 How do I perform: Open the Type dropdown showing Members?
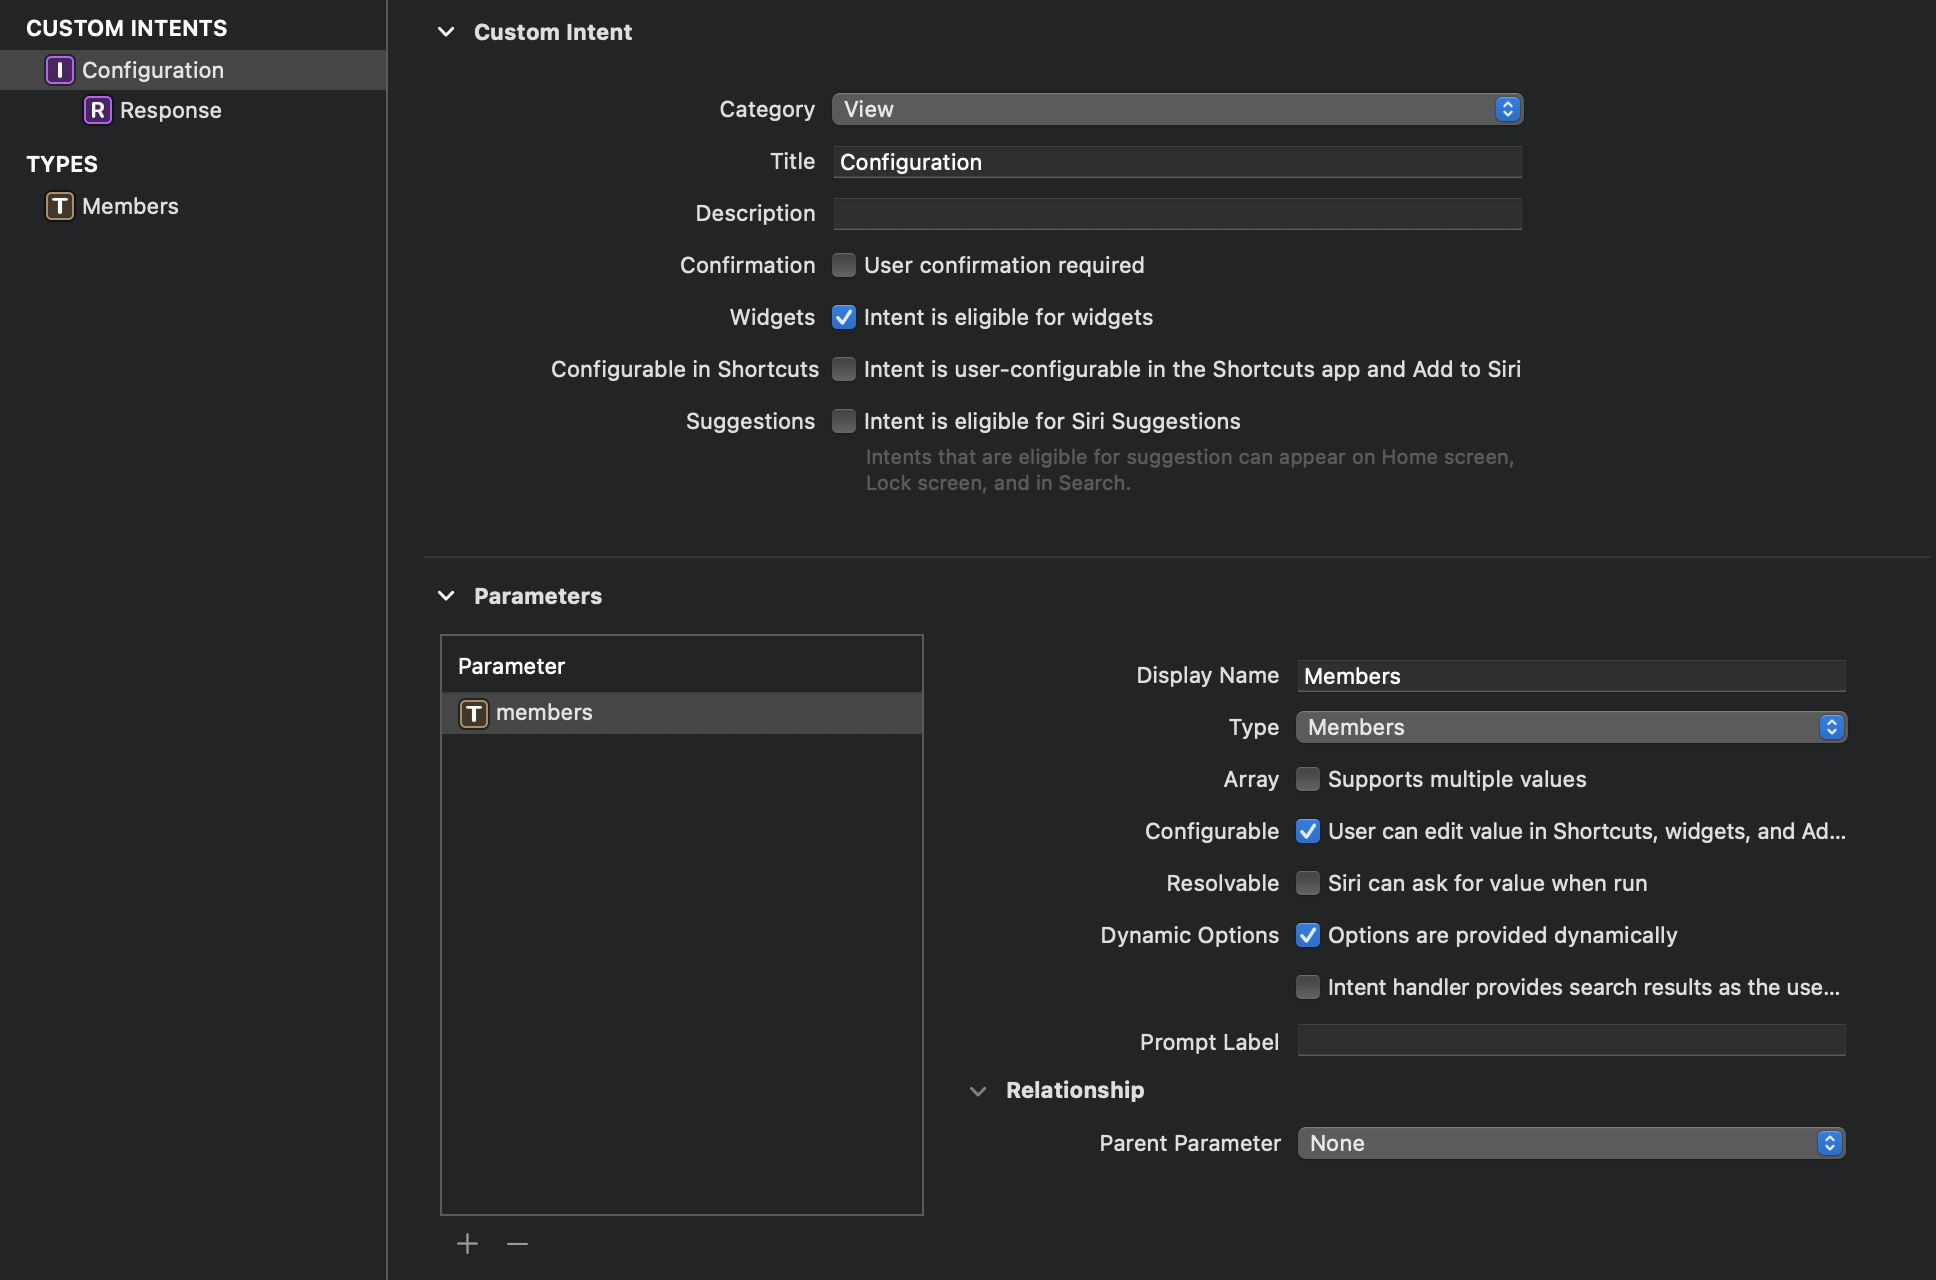[x=1570, y=727]
